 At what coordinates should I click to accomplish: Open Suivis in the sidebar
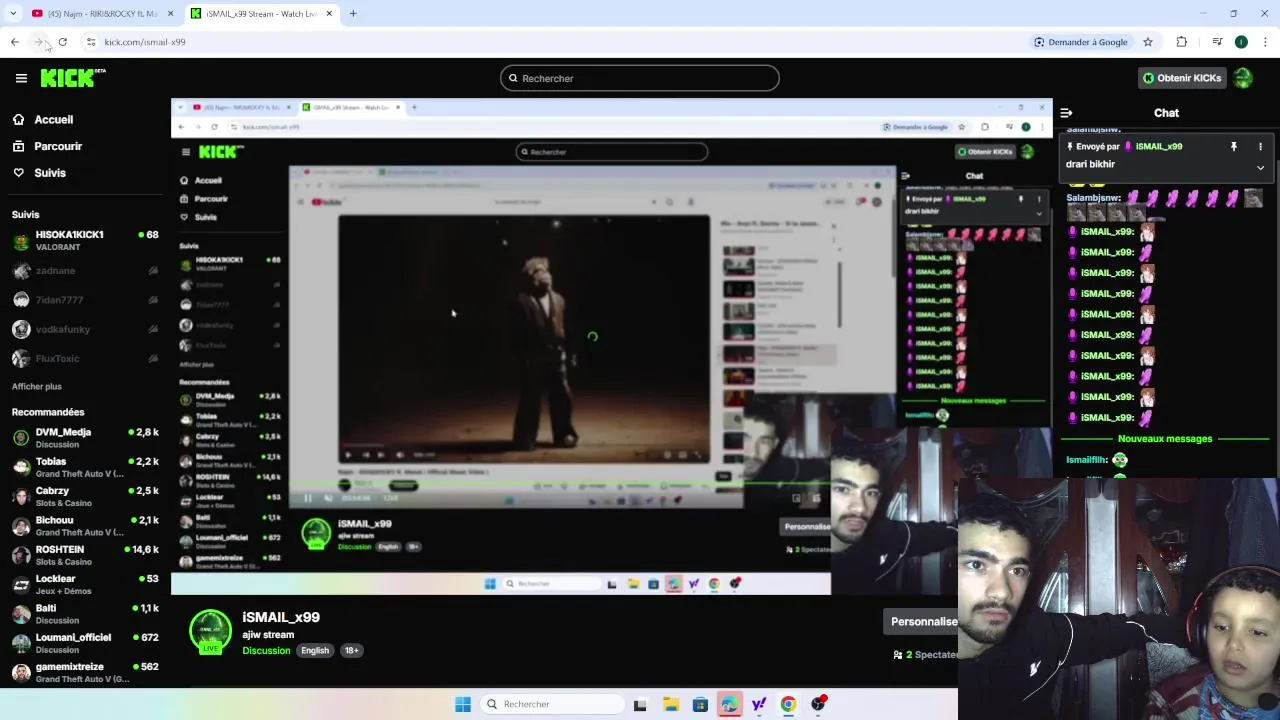(x=50, y=173)
